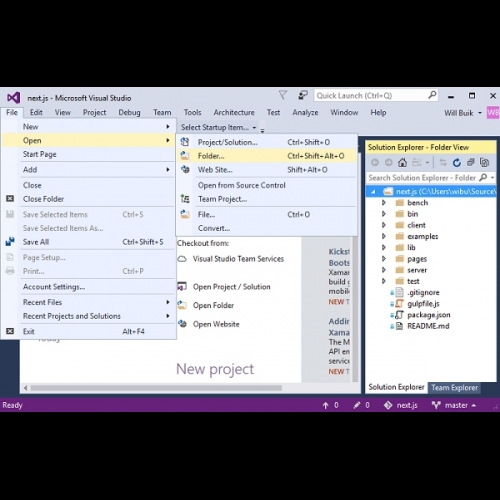The image size is (500, 500).
Task: Click the pending changes pencil status icon
Action: click(357, 405)
